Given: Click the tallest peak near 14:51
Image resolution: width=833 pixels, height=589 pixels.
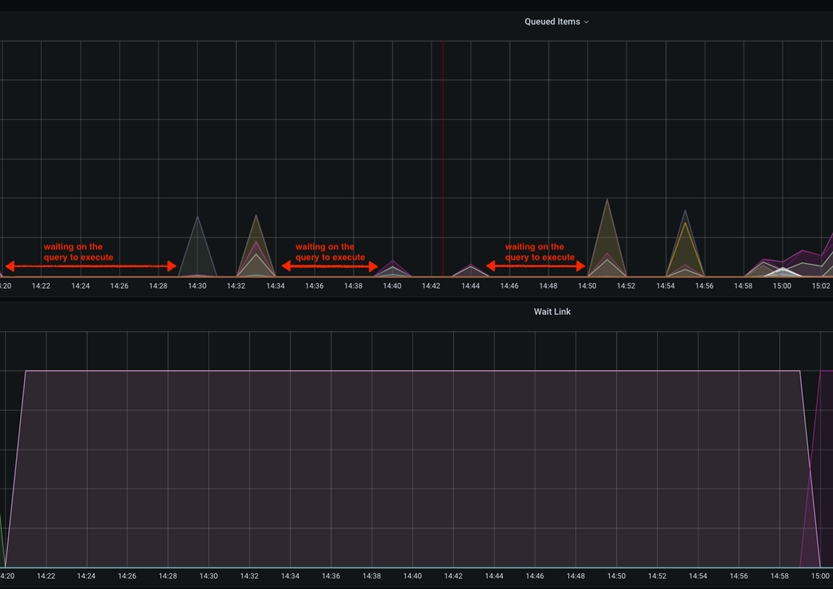Looking at the screenshot, I should pos(607,235).
